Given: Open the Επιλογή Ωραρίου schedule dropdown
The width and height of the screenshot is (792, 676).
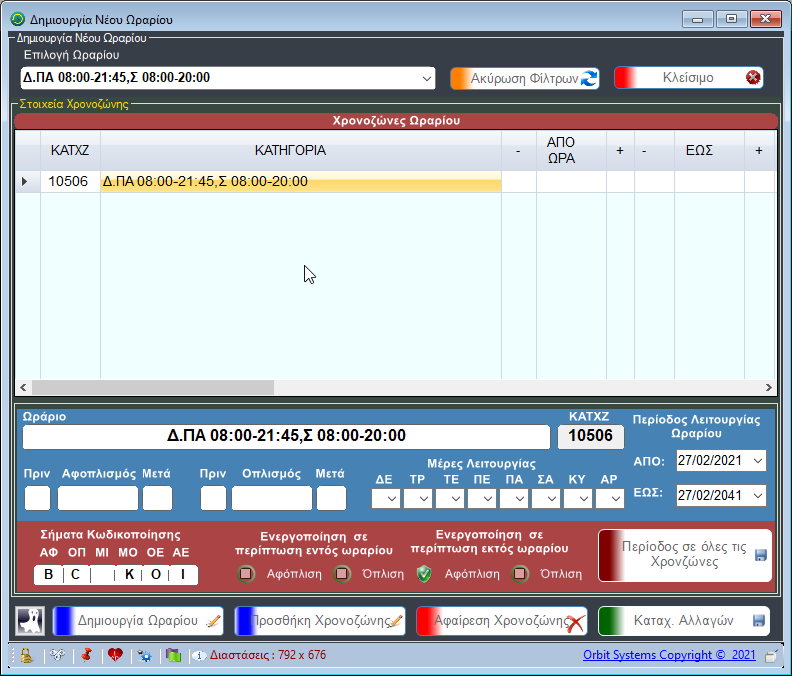Looking at the screenshot, I should 427,78.
